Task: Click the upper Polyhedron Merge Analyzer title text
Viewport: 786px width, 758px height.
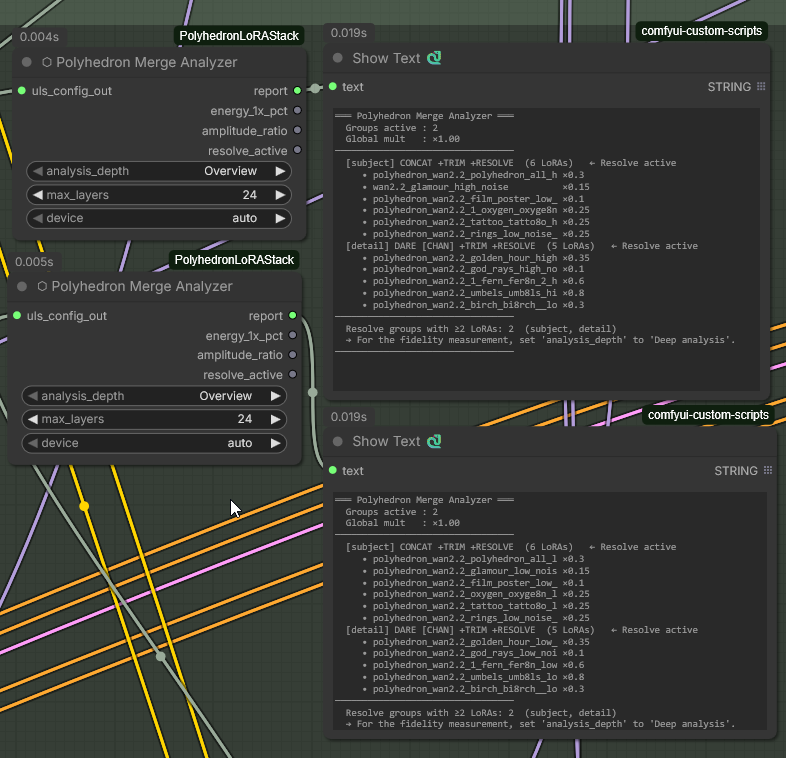Action: [146, 62]
